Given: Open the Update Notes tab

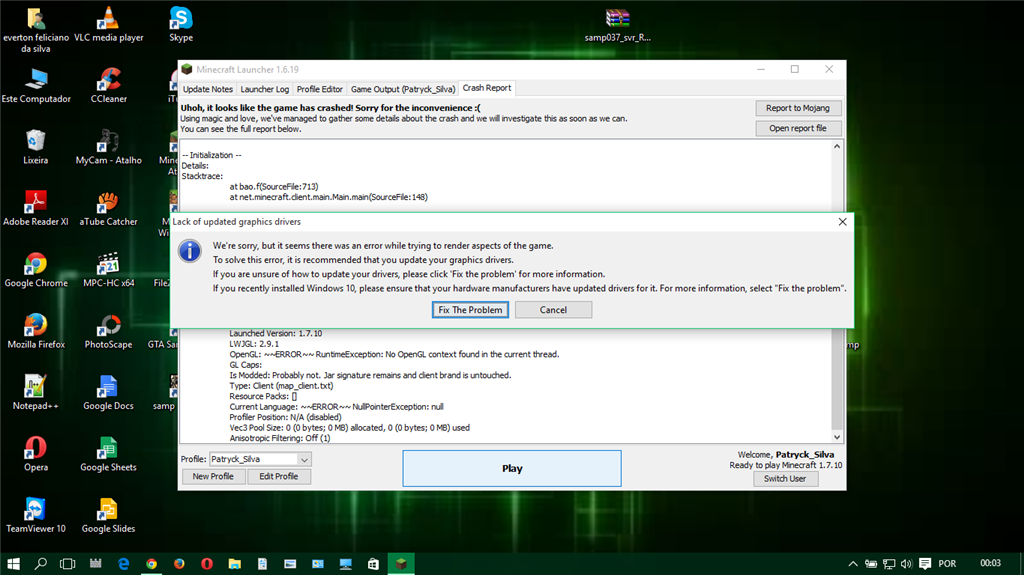Looking at the screenshot, I should (x=208, y=89).
